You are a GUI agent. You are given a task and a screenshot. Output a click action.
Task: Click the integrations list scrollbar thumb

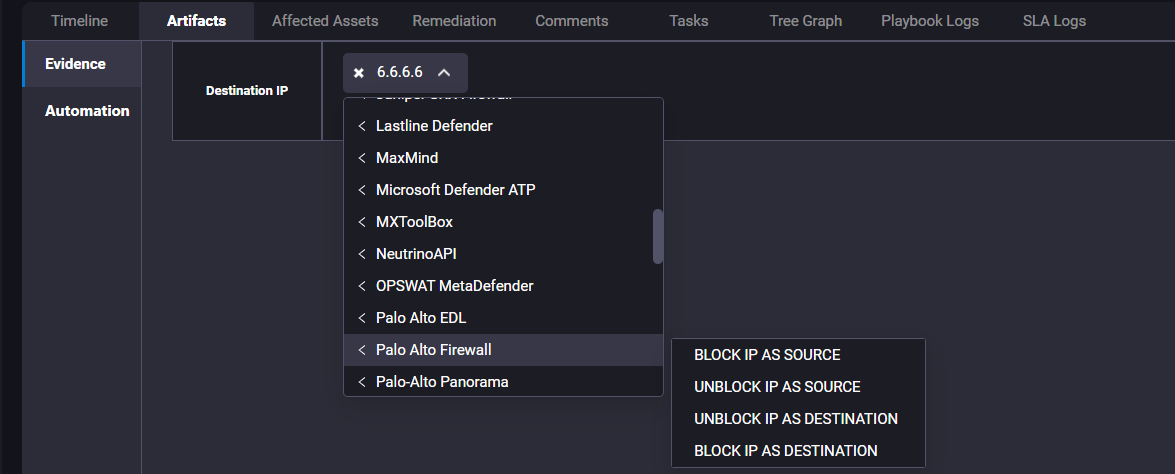658,237
